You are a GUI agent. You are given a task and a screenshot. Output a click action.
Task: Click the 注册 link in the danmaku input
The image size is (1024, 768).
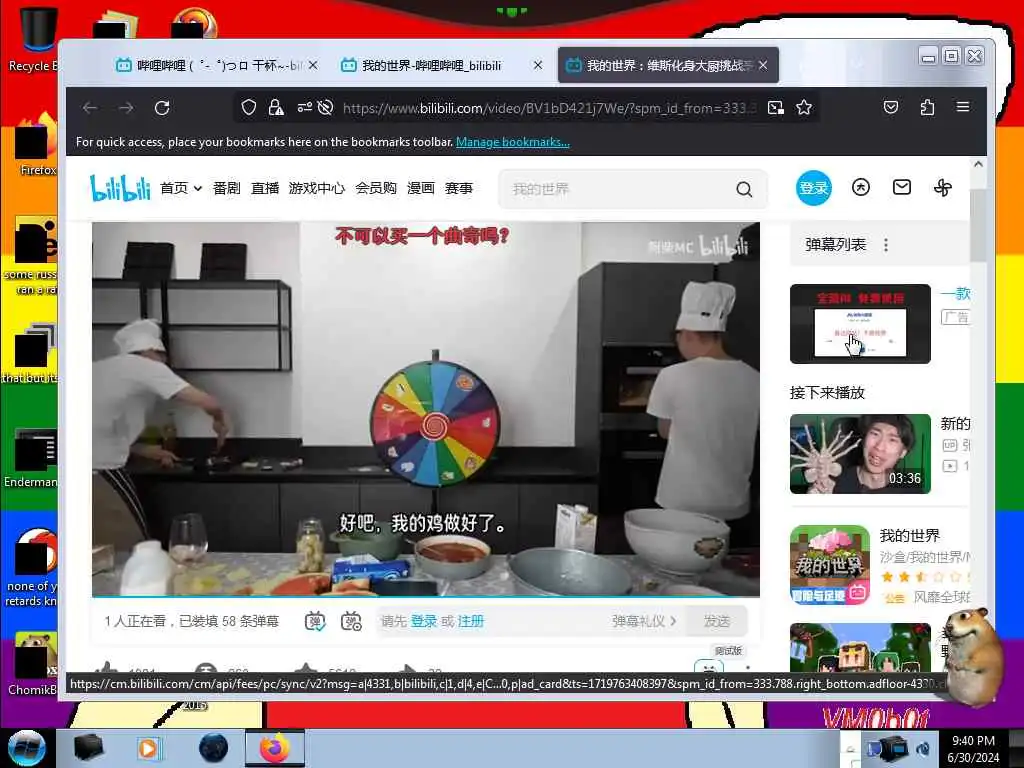pyautogui.click(x=471, y=621)
